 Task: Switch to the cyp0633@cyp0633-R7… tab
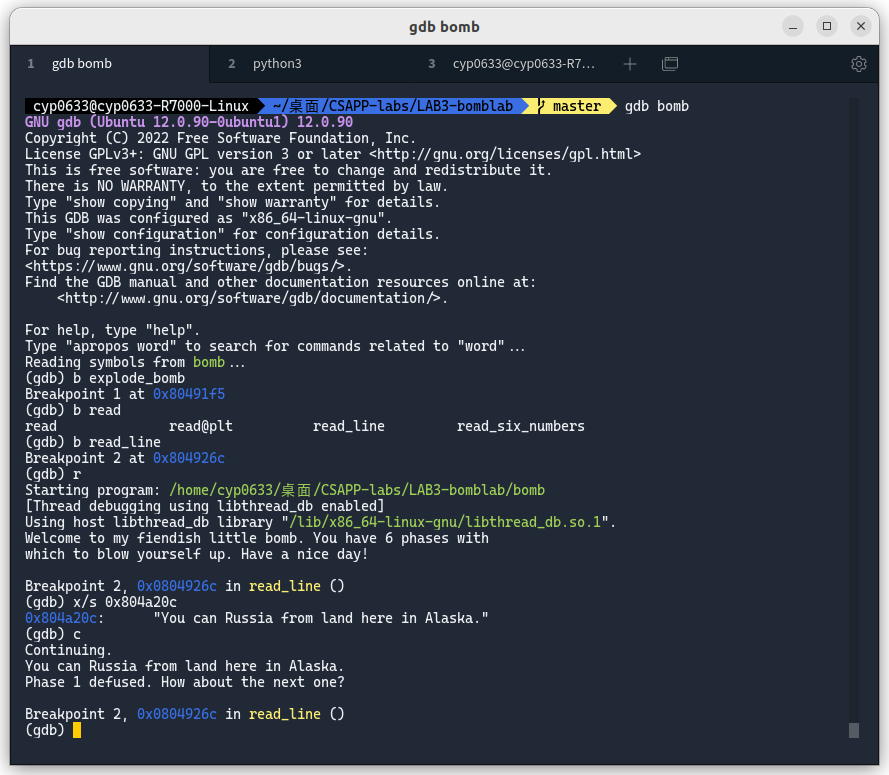512,64
